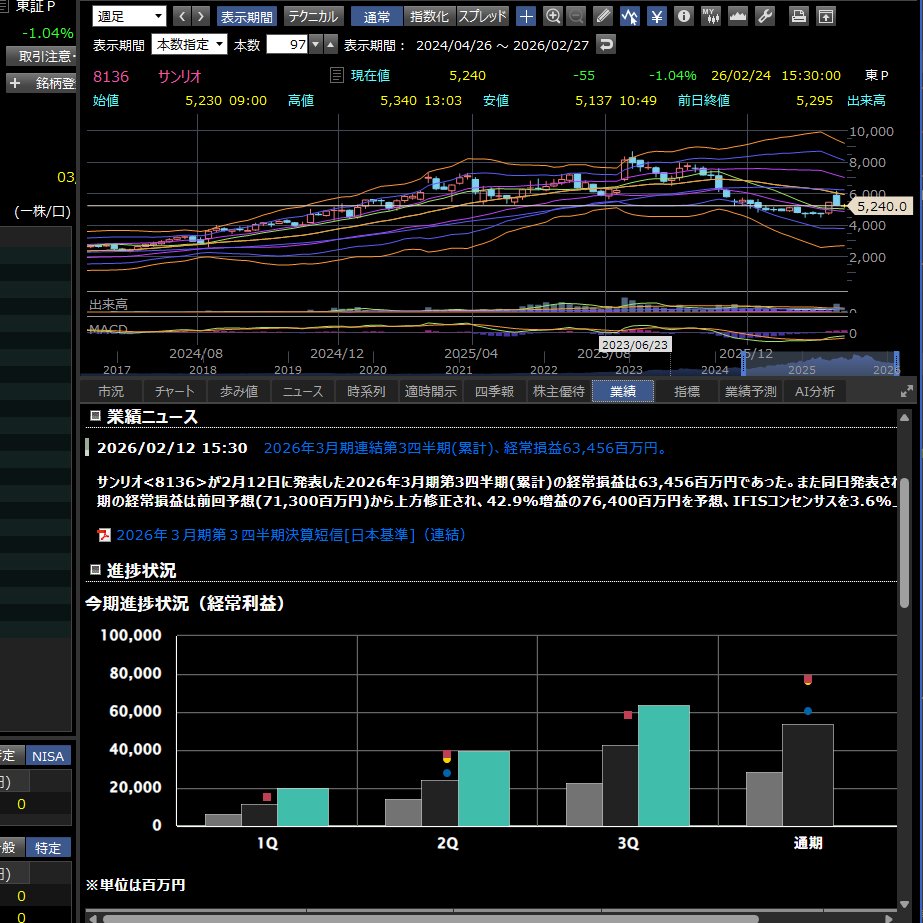This screenshot has height=923, width=923.
Task: Go to previous chart period arrow
Action: (182, 16)
